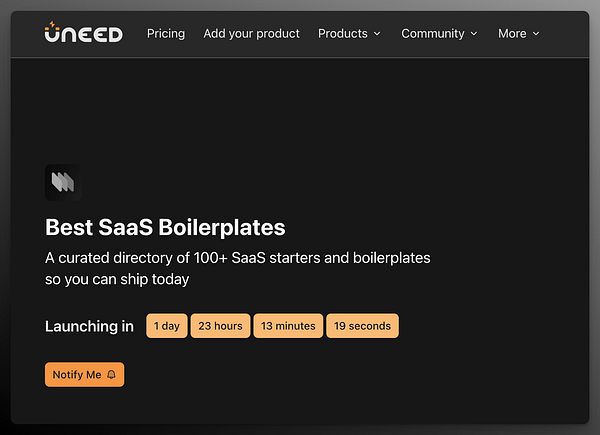Click the "19 seconds" countdown badge
The width and height of the screenshot is (600, 435).
(362, 326)
